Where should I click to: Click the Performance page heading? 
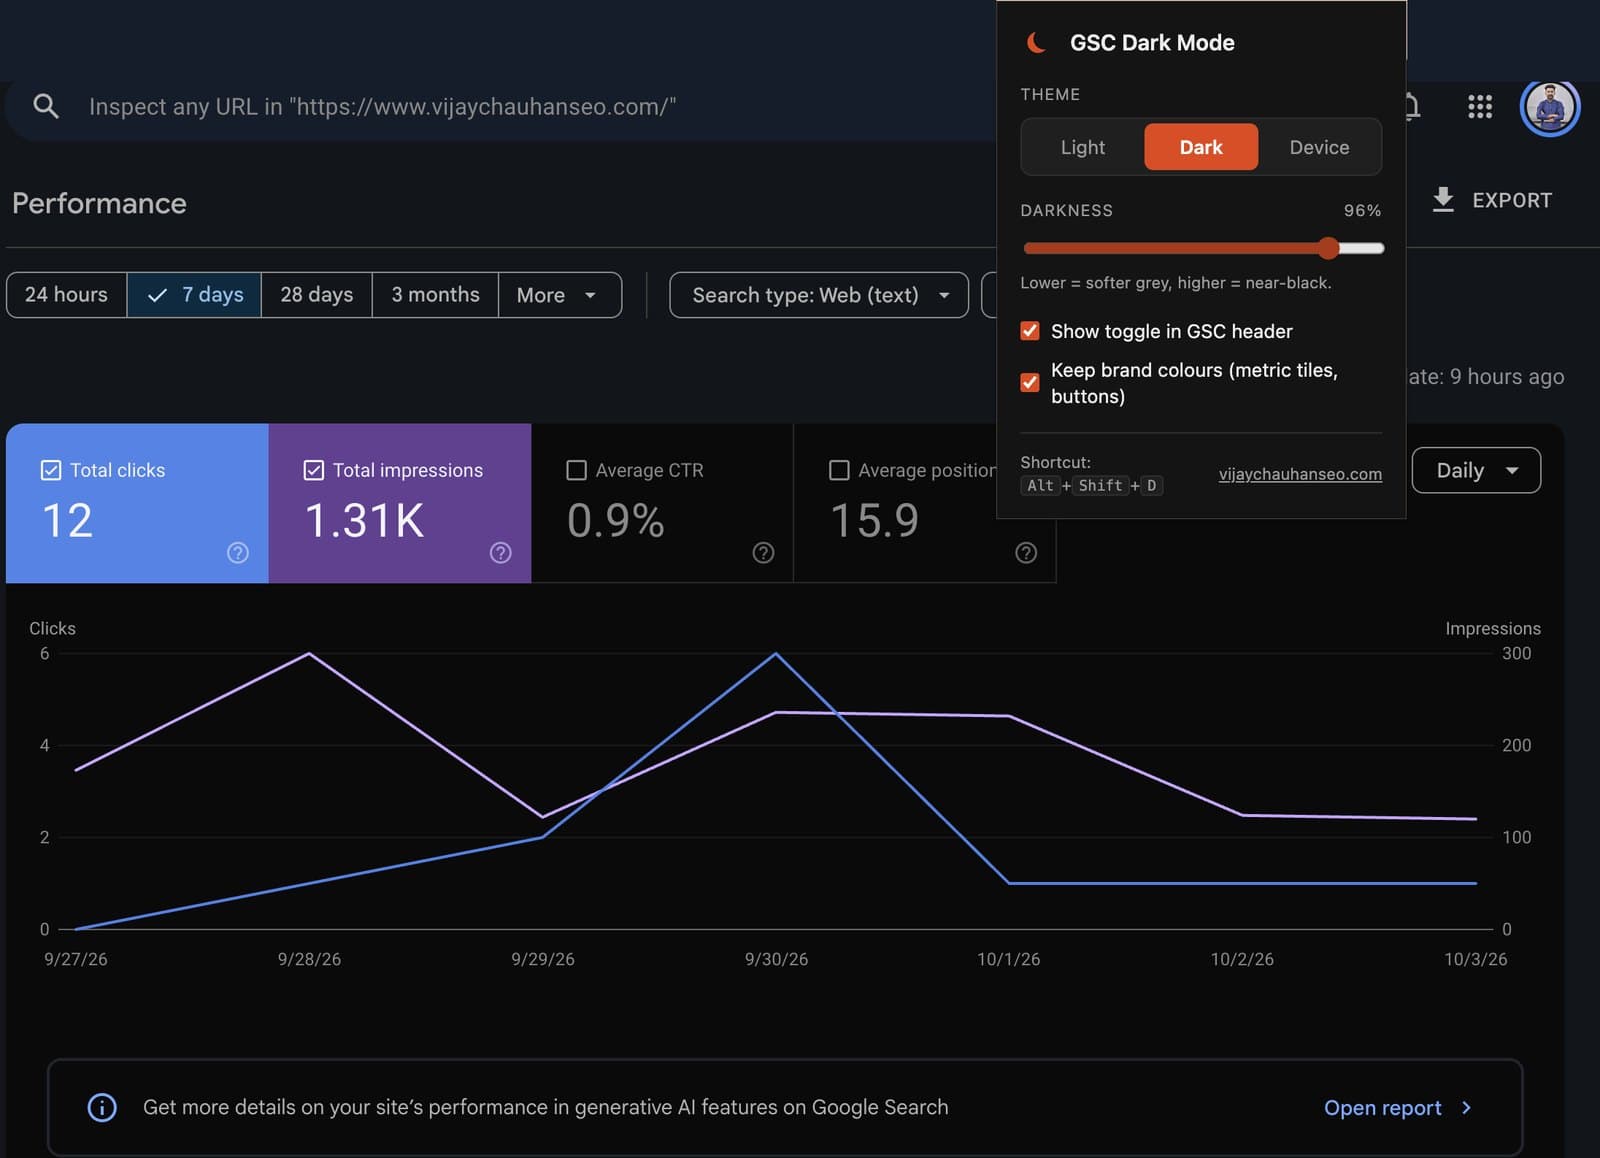[99, 203]
